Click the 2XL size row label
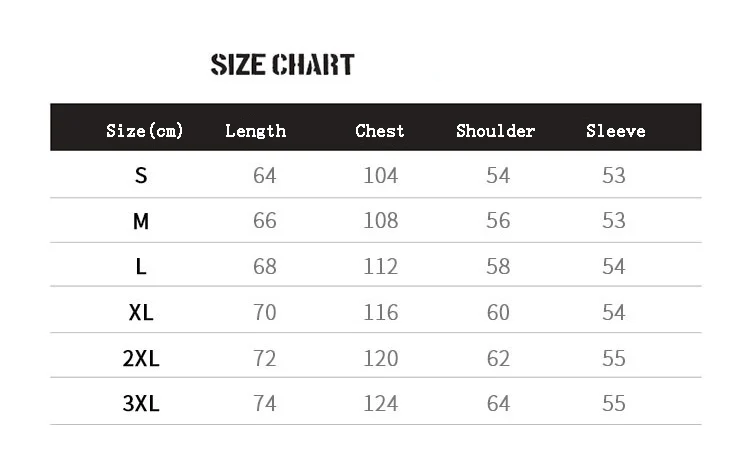Viewport: 750px width, 476px height. [141, 358]
